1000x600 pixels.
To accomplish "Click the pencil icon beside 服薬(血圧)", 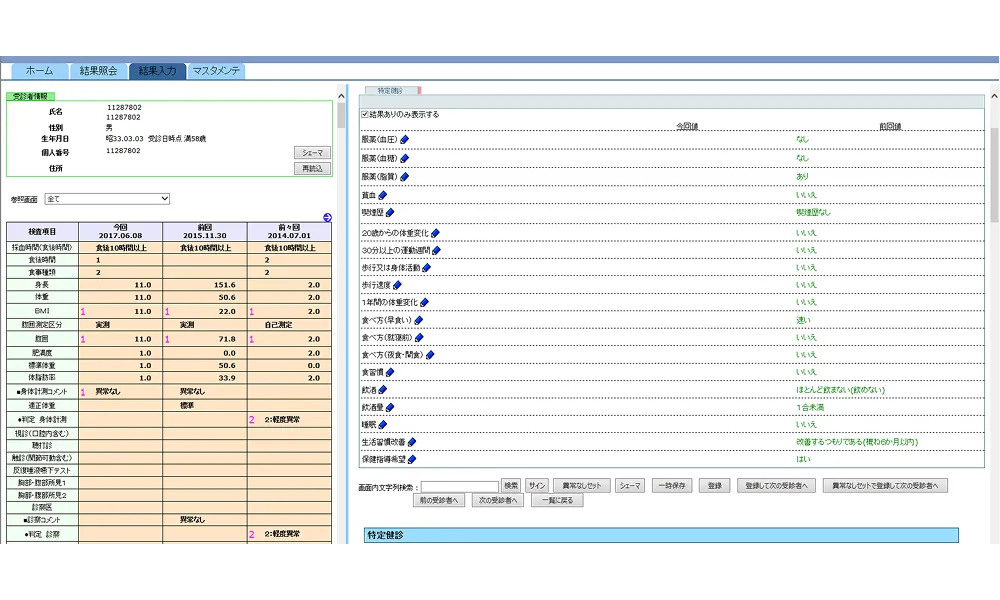I will (404, 140).
